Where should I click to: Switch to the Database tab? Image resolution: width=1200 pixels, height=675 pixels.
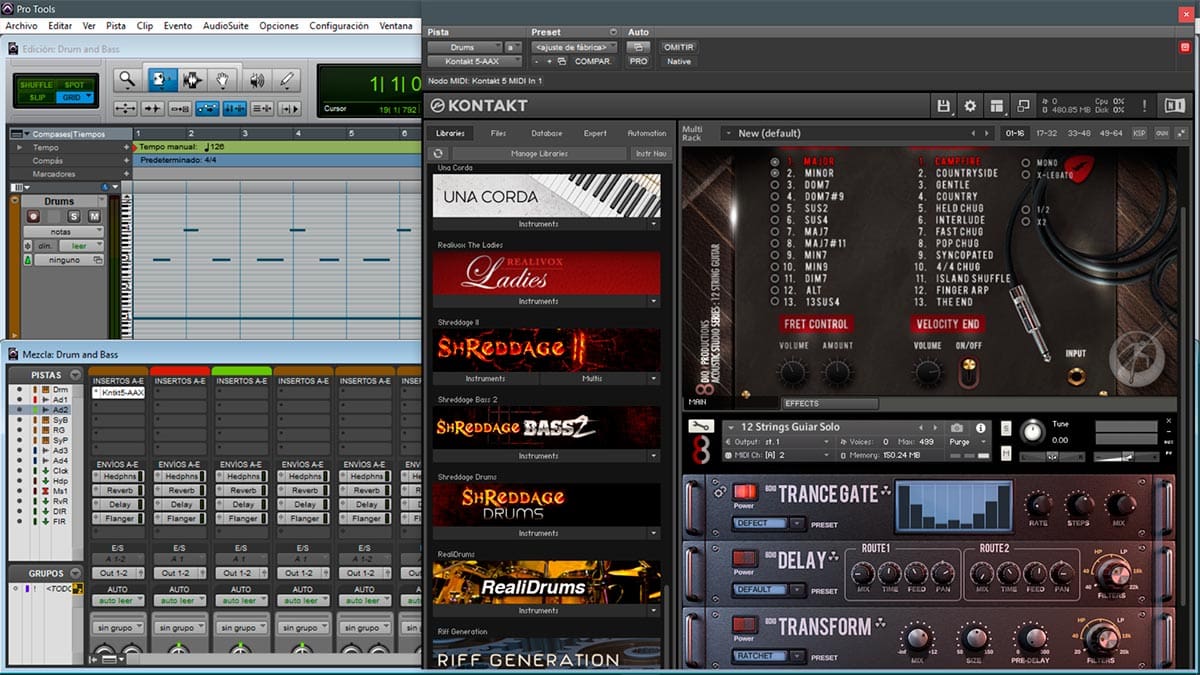point(546,133)
